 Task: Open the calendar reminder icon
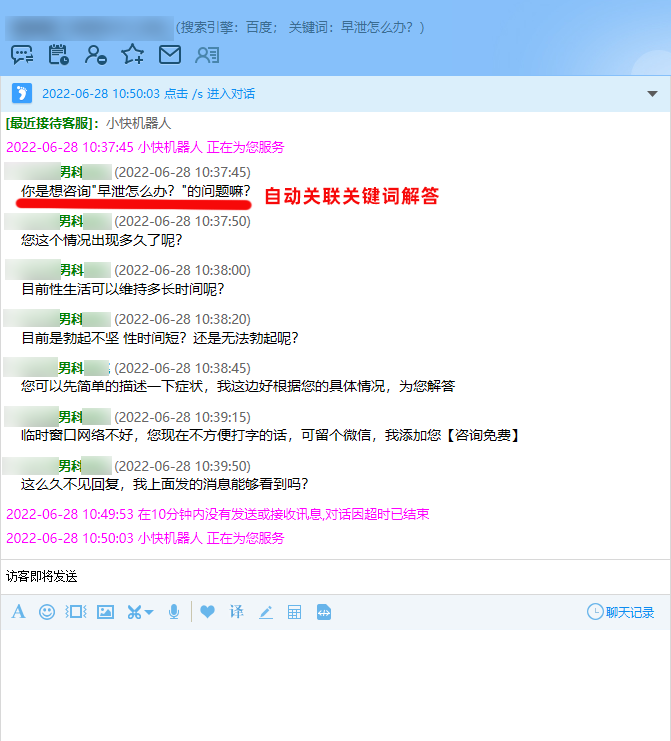[58, 55]
